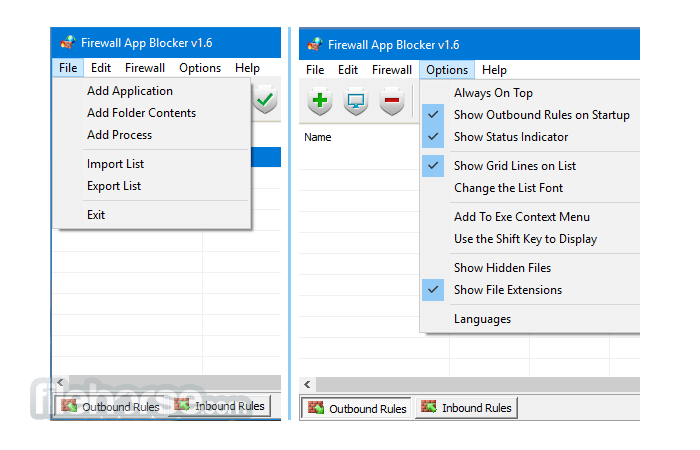This screenshot has width=700, height=450.
Task: Switch to Inbound Rules tab in right window
Action: pos(467,408)
